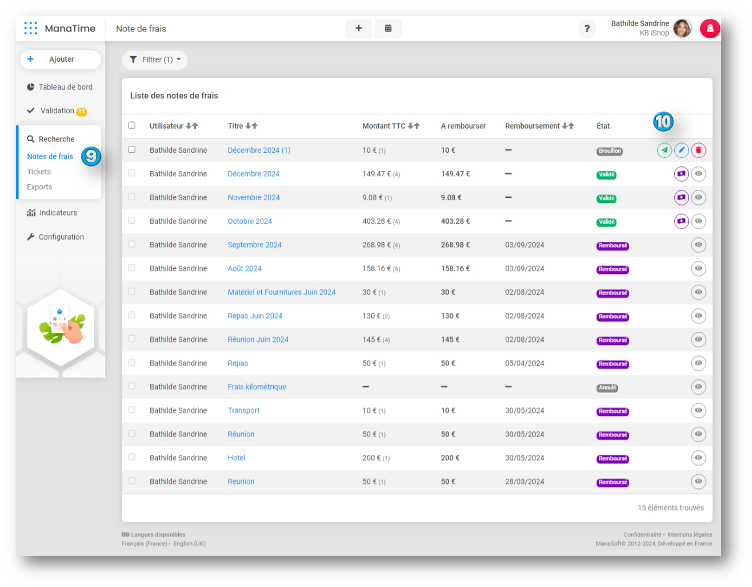Image resolution: width=752 pixels, height=587 pixels.
Task: Click the plus icon in the top bar
Action: click(x=358, y=28)
